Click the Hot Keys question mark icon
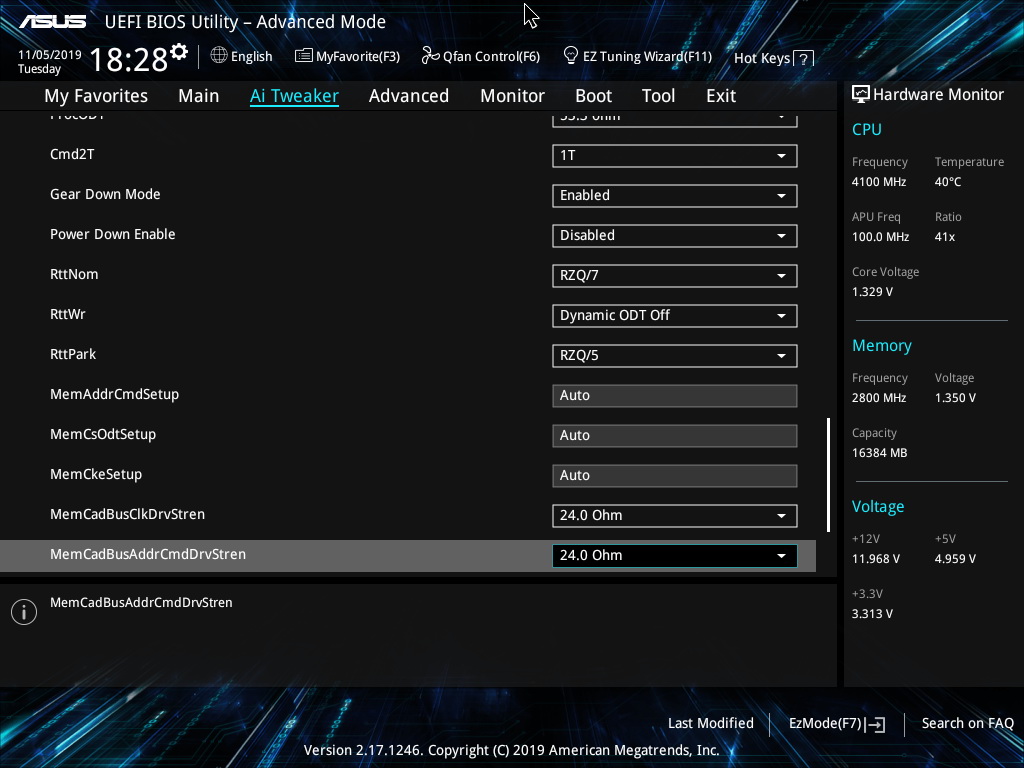 click(x=804, y=59)
